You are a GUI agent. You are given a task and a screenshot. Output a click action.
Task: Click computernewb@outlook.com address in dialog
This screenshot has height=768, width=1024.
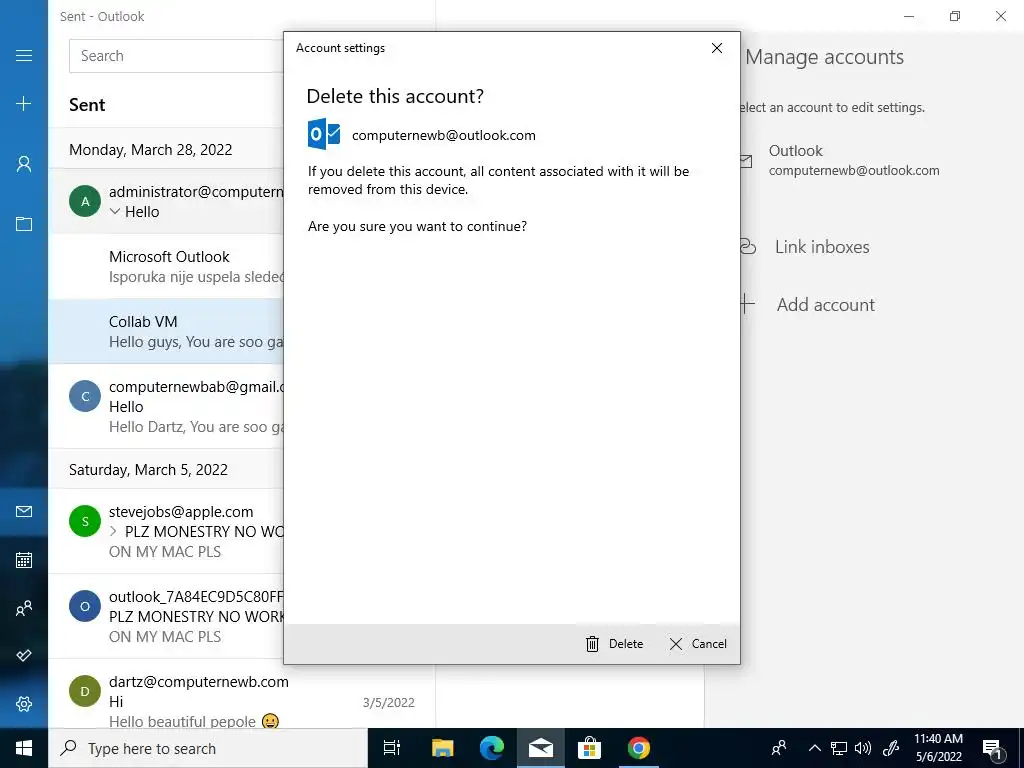443,135
